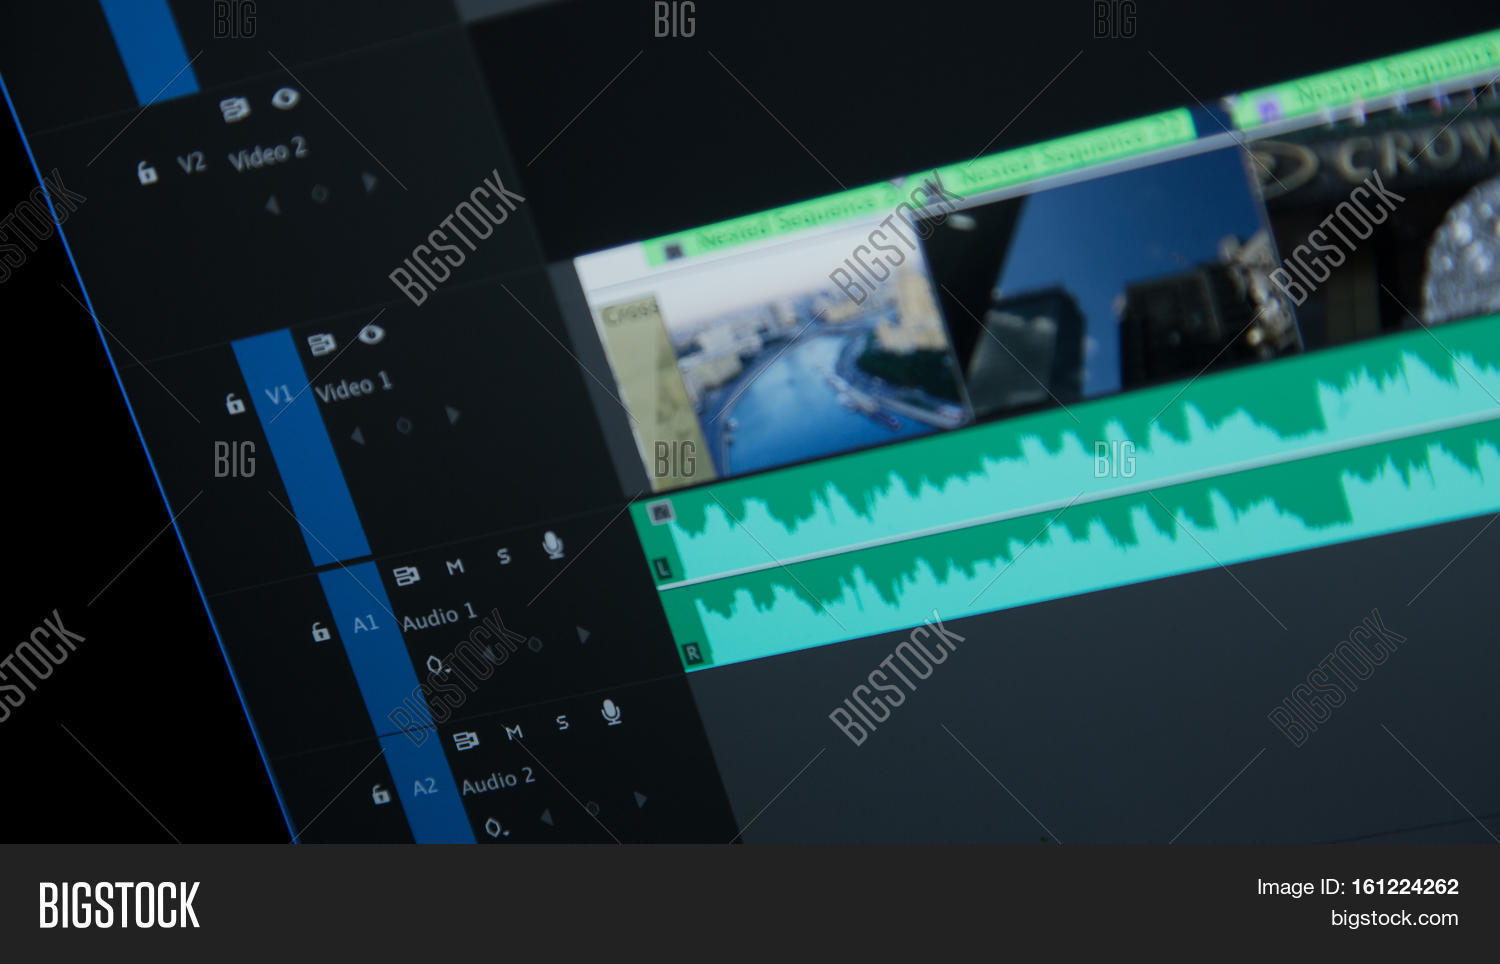Go to previous keyframe on Audio 1
Image resolution: width=1500 pixels, height=964 pixels.
489,654
